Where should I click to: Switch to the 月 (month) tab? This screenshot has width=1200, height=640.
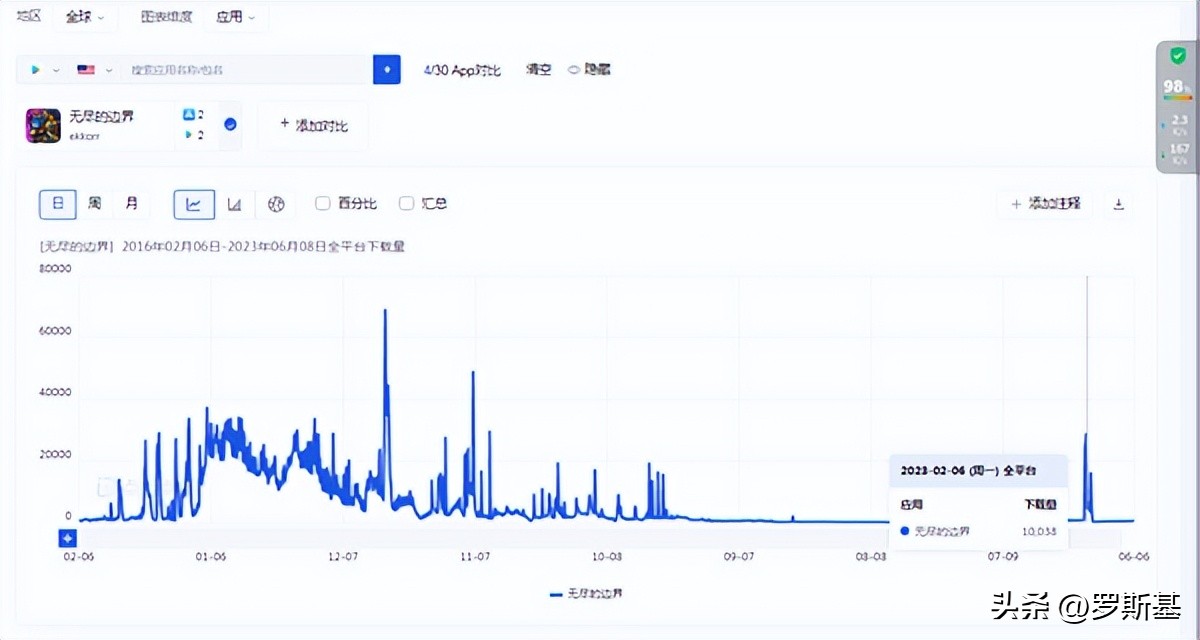pos(133,204)
